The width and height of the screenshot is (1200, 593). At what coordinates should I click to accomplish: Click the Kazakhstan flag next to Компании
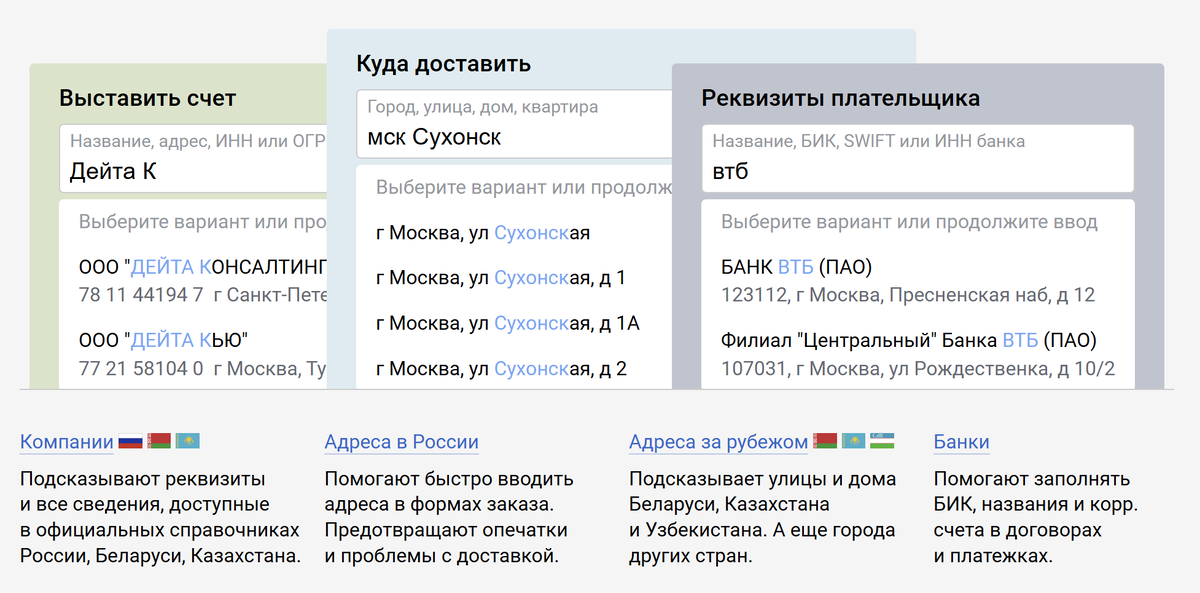pyautogui.click(x=187, y=441)
